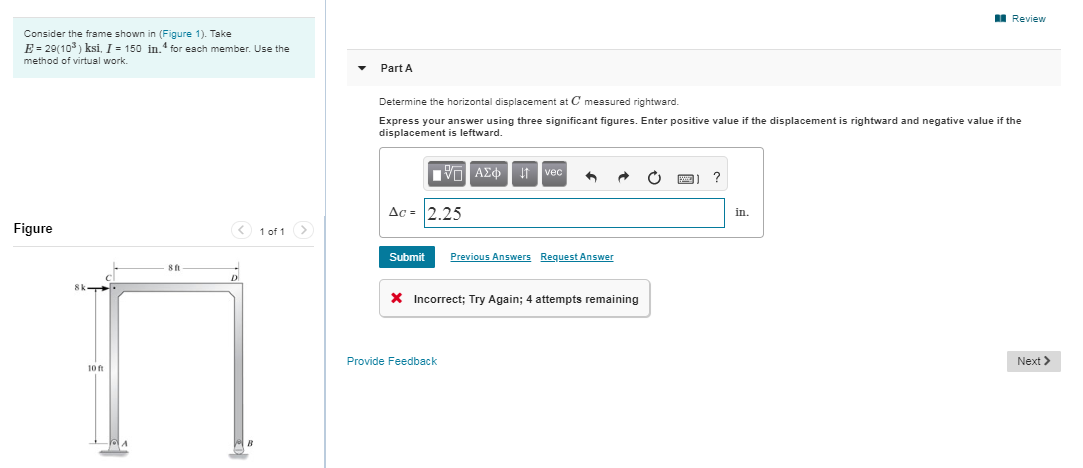This screenshot has width=1083, height=468.
Task: Click the 'Figure' panel heading
Action: (x=33, y=228)
